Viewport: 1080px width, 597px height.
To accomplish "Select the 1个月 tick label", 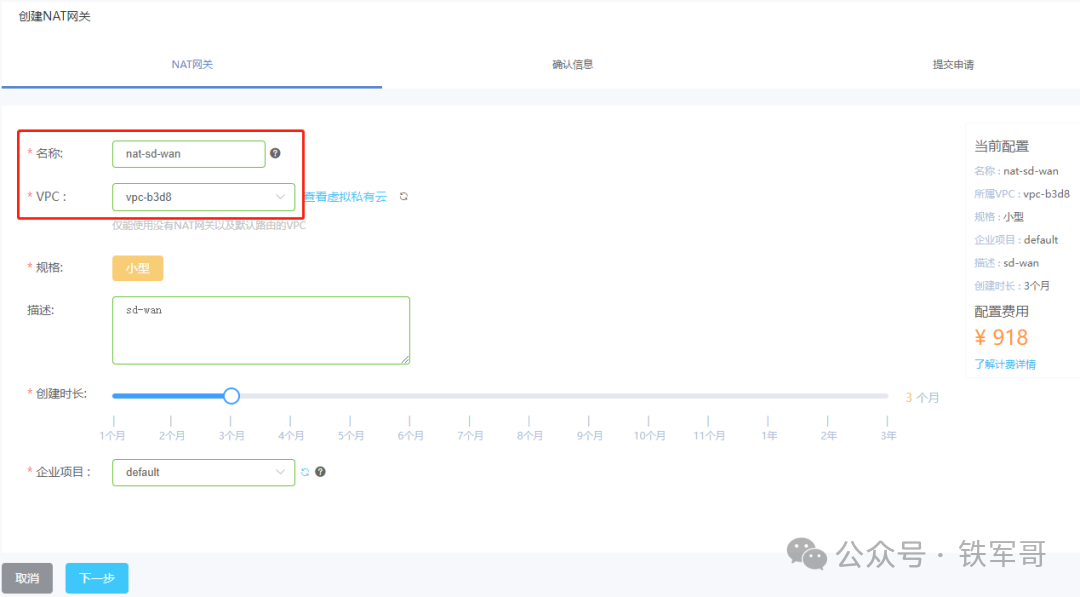I will click(112, 436).
